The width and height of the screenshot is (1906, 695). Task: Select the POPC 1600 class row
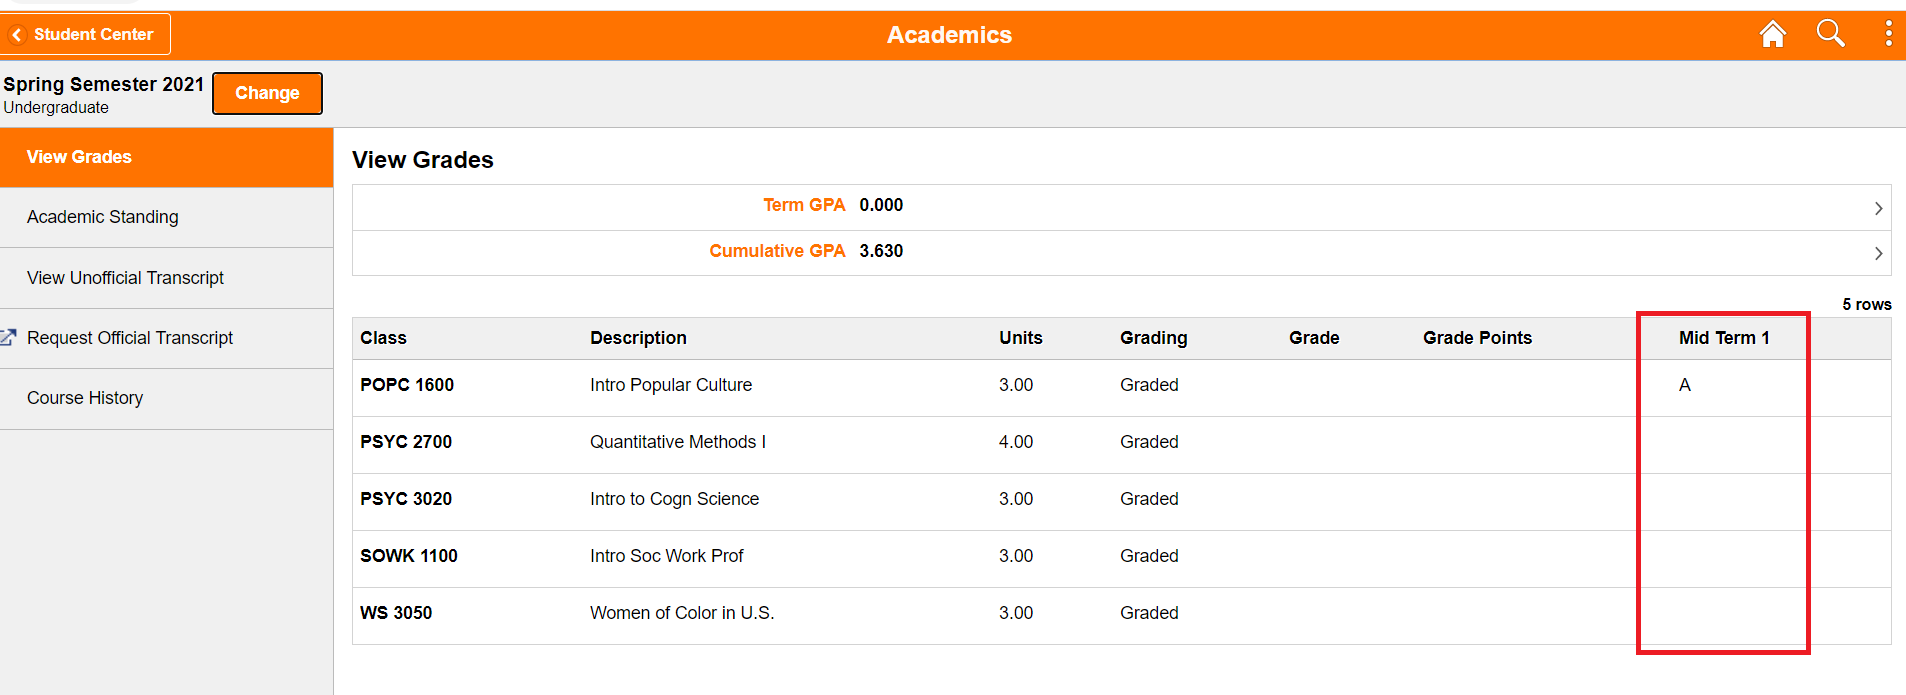(x=407, y=385)
